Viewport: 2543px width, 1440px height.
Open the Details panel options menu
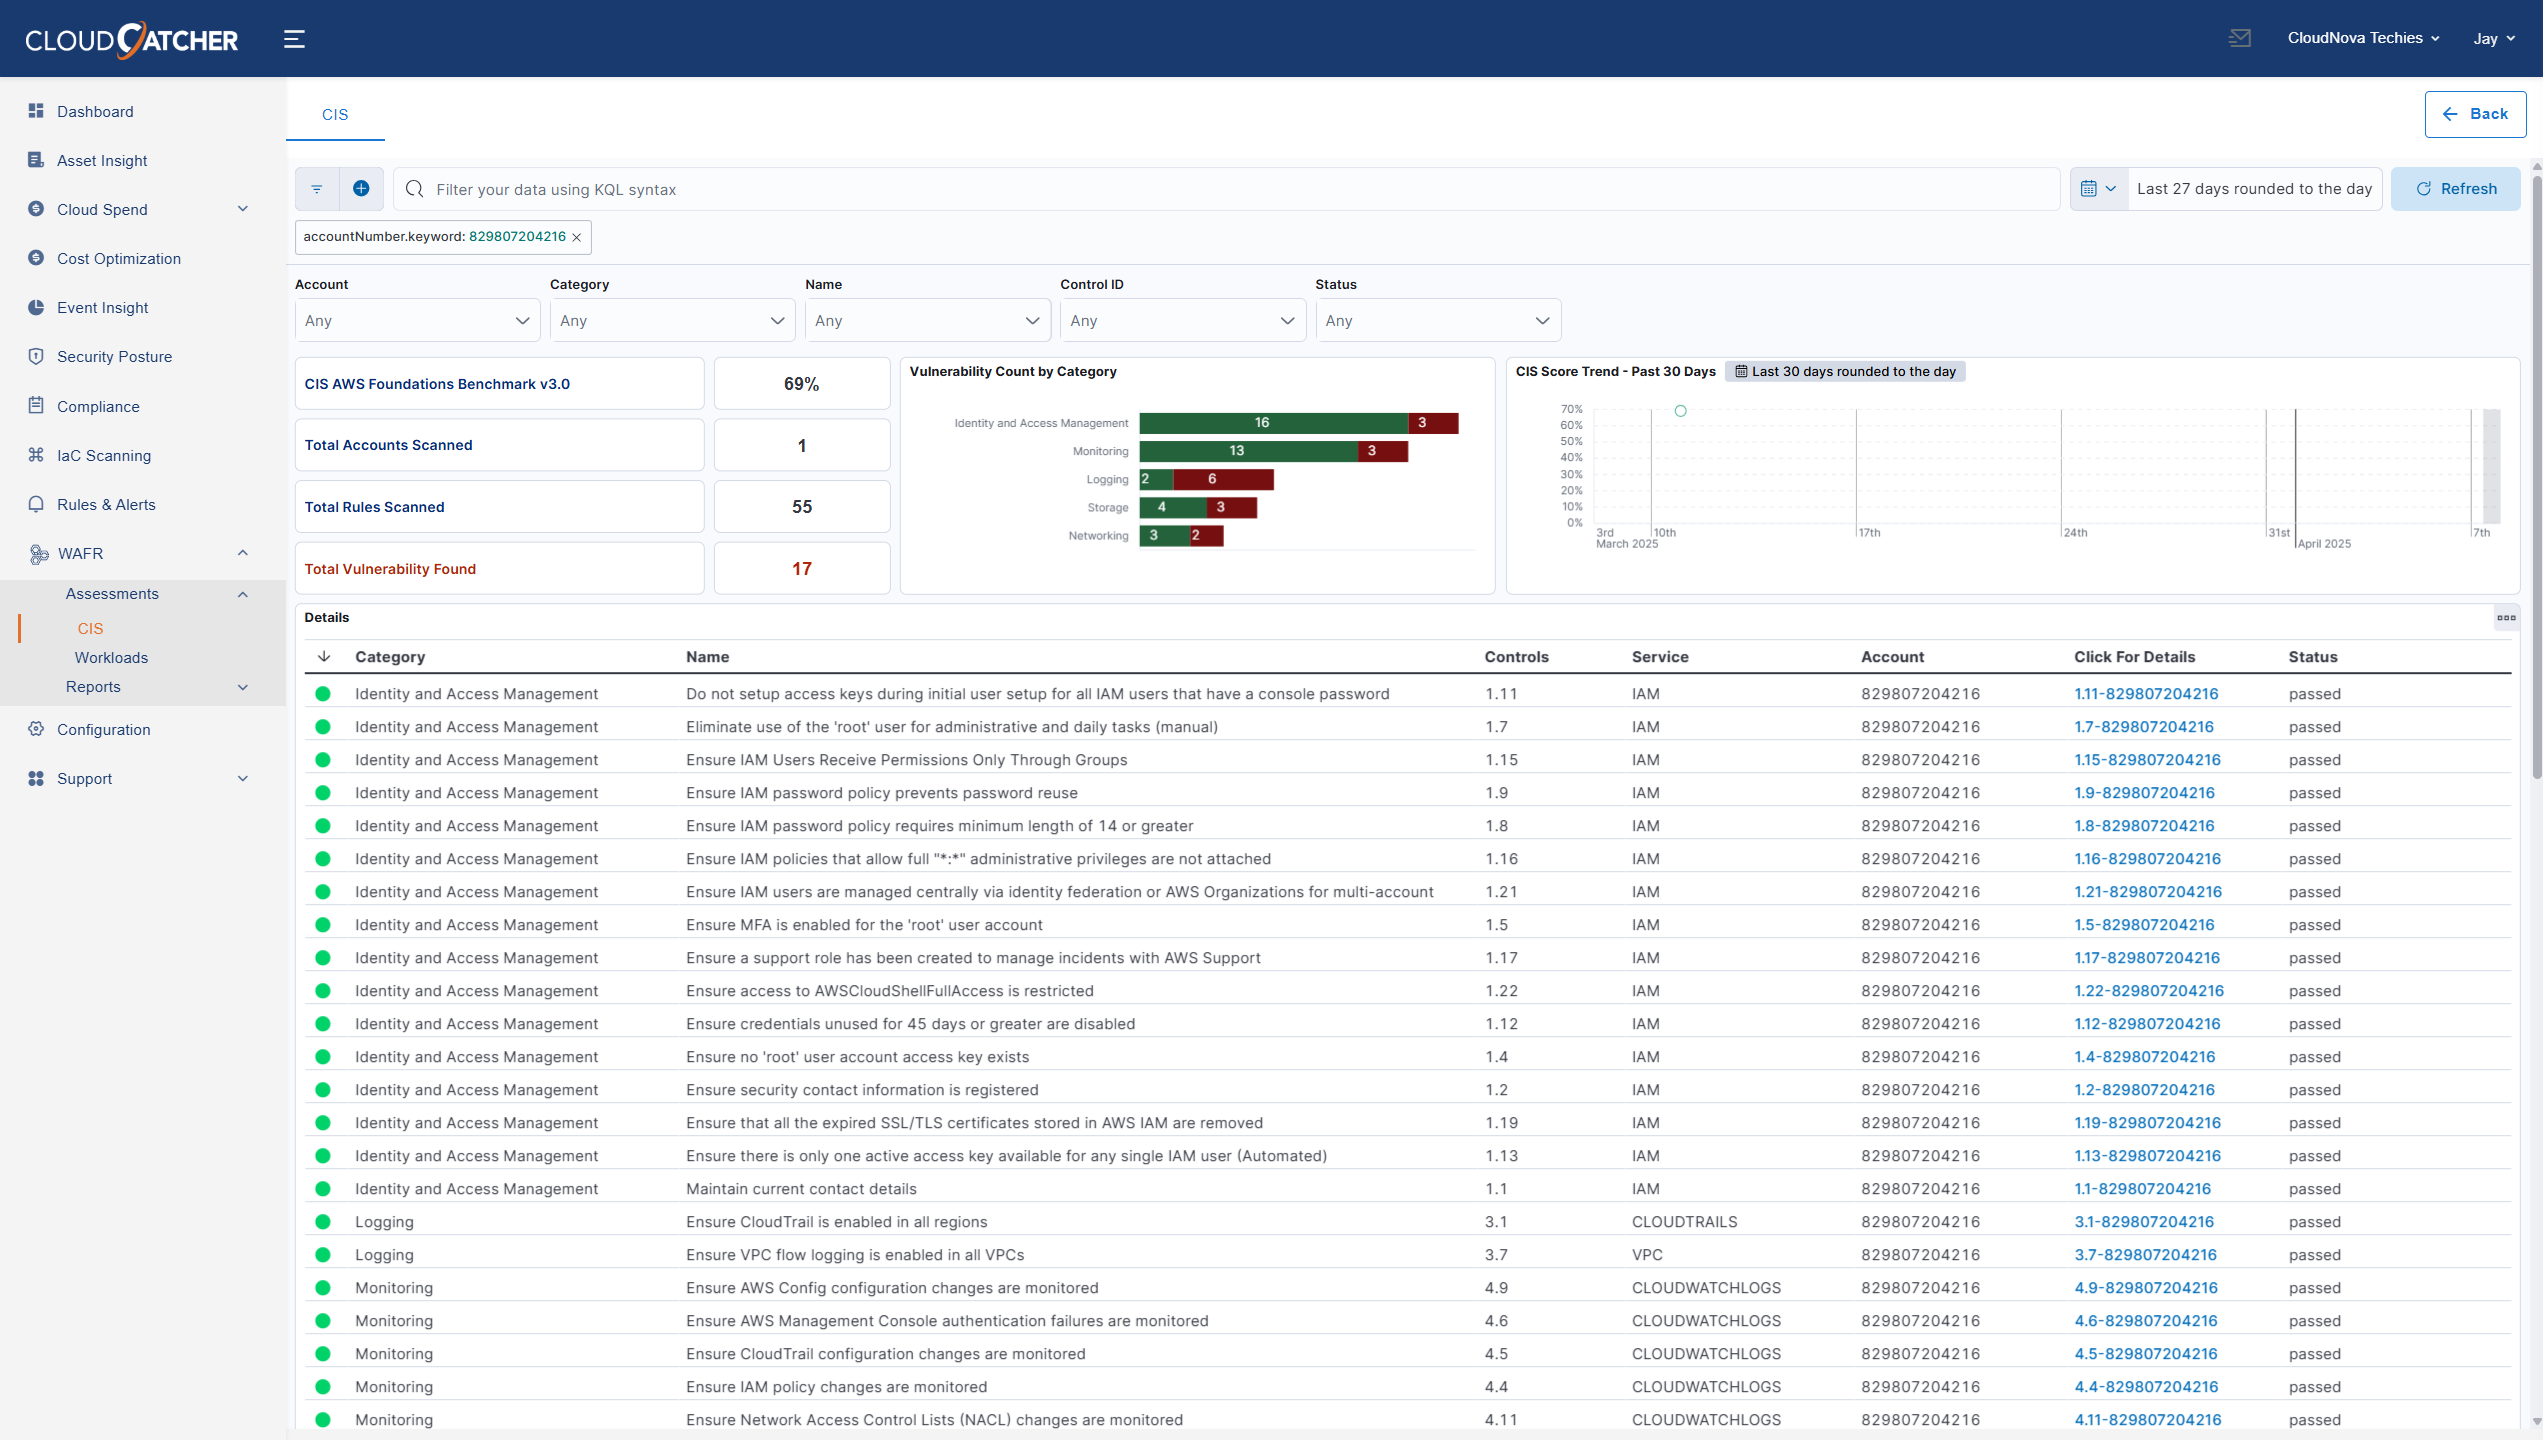[2506, 617]
